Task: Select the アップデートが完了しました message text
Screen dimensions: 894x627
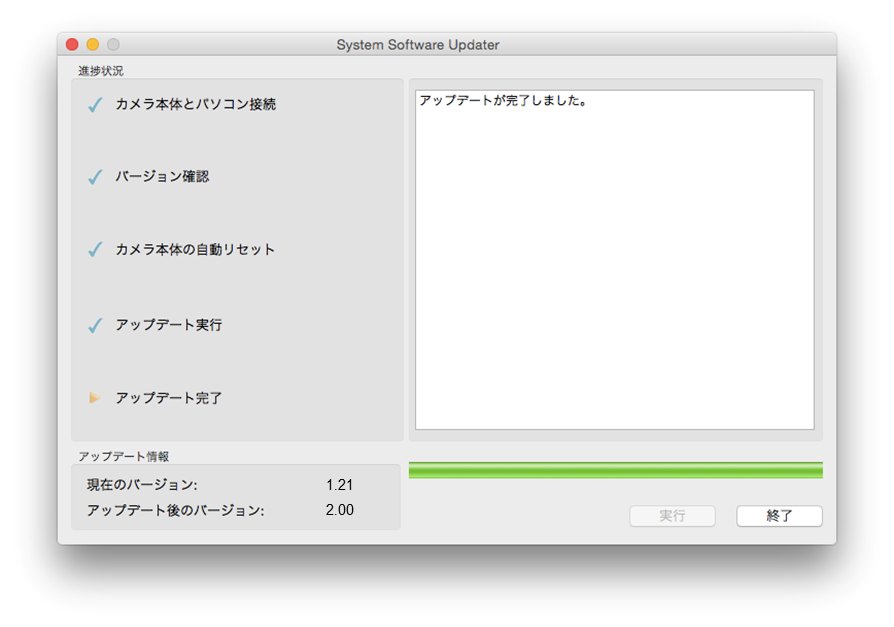Action: 502,101
